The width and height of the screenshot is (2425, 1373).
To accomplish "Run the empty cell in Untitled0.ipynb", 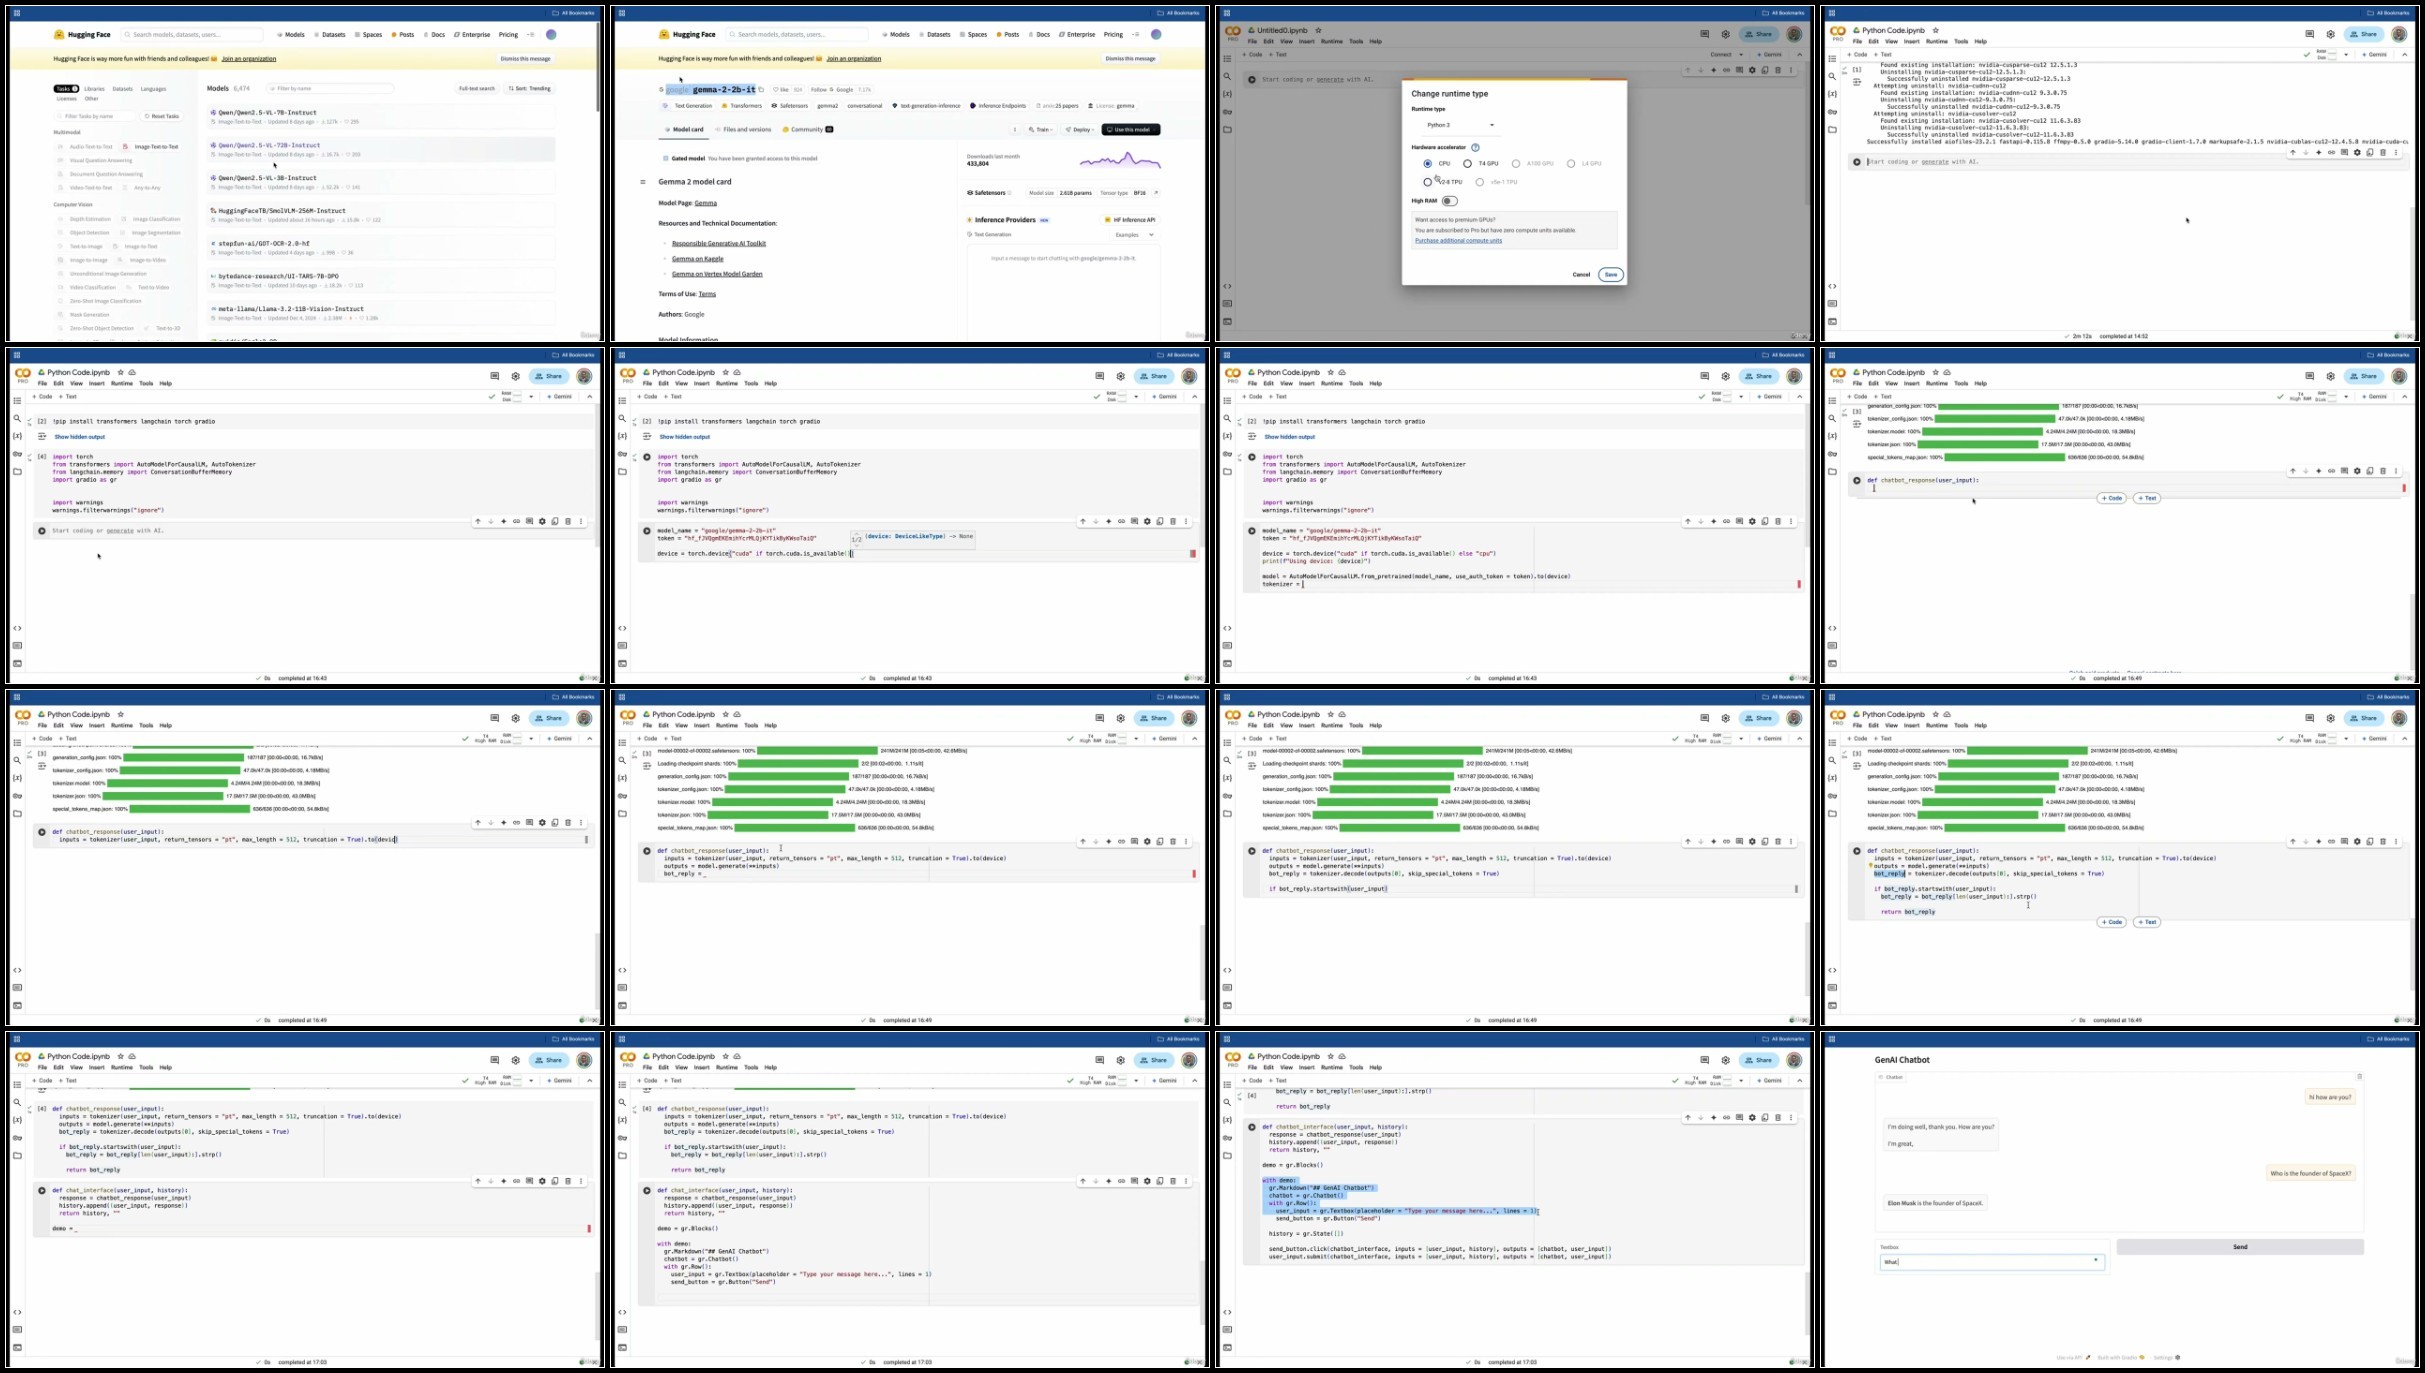I will pos(1251,79).
